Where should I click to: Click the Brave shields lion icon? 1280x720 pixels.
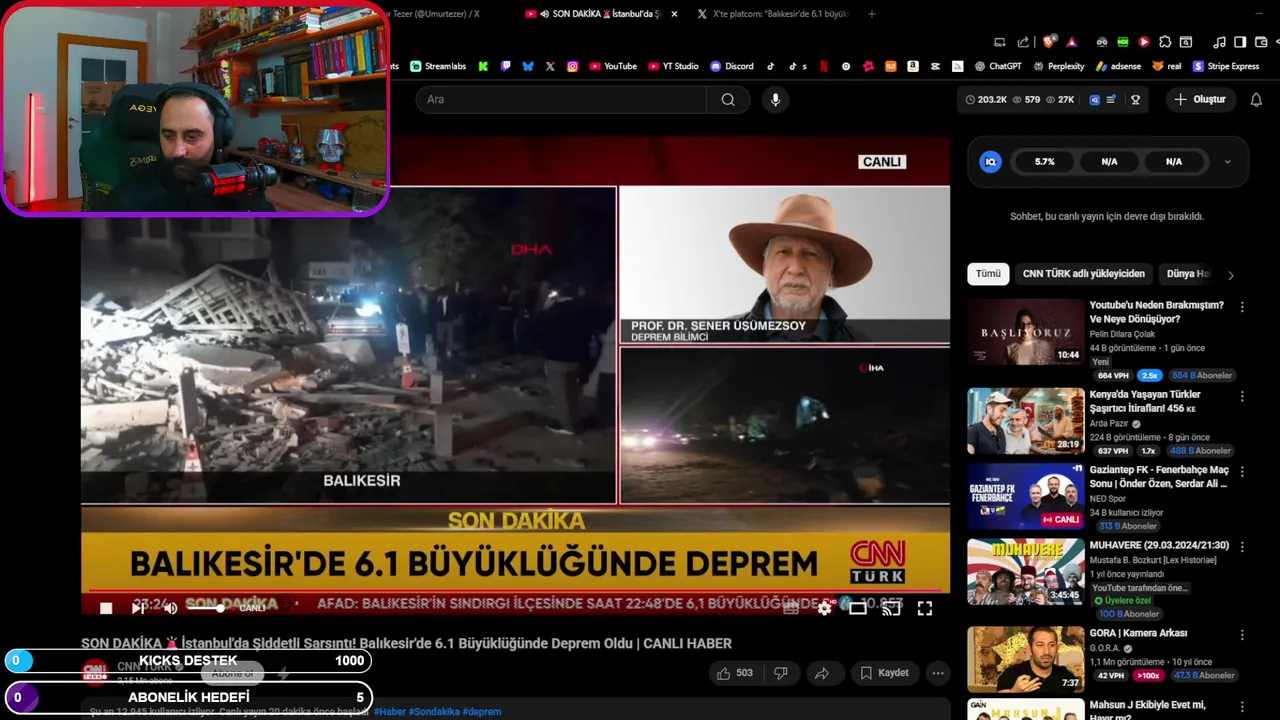(1048, 42)
